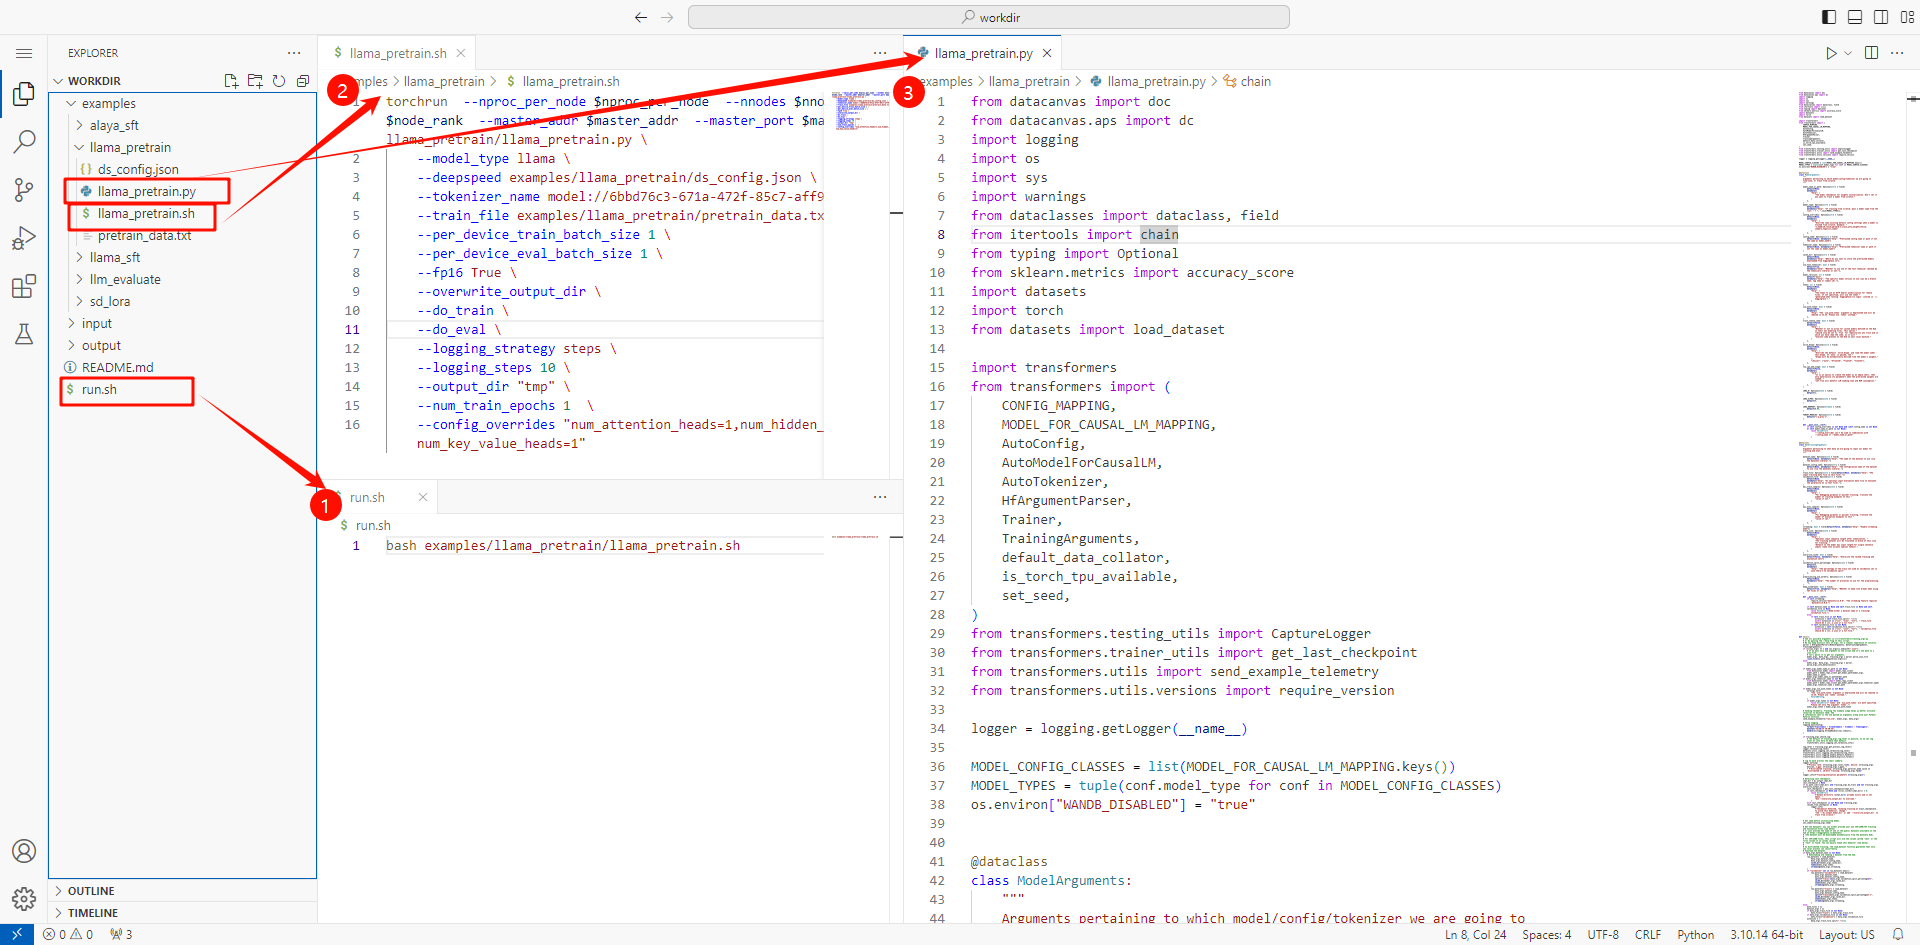
Task: Open the run dropdown arrow next to play
Action: pyautogui.click(x=1848, y=53)
